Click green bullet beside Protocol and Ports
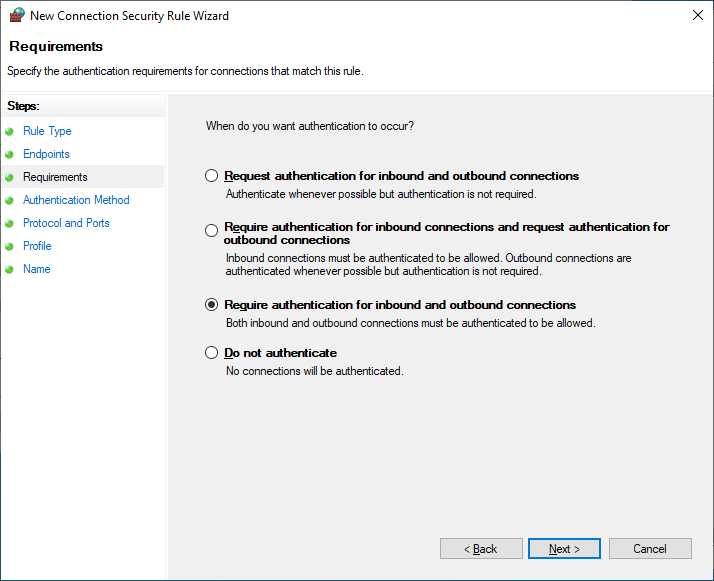The image size is (714, 581). [9, 224]
